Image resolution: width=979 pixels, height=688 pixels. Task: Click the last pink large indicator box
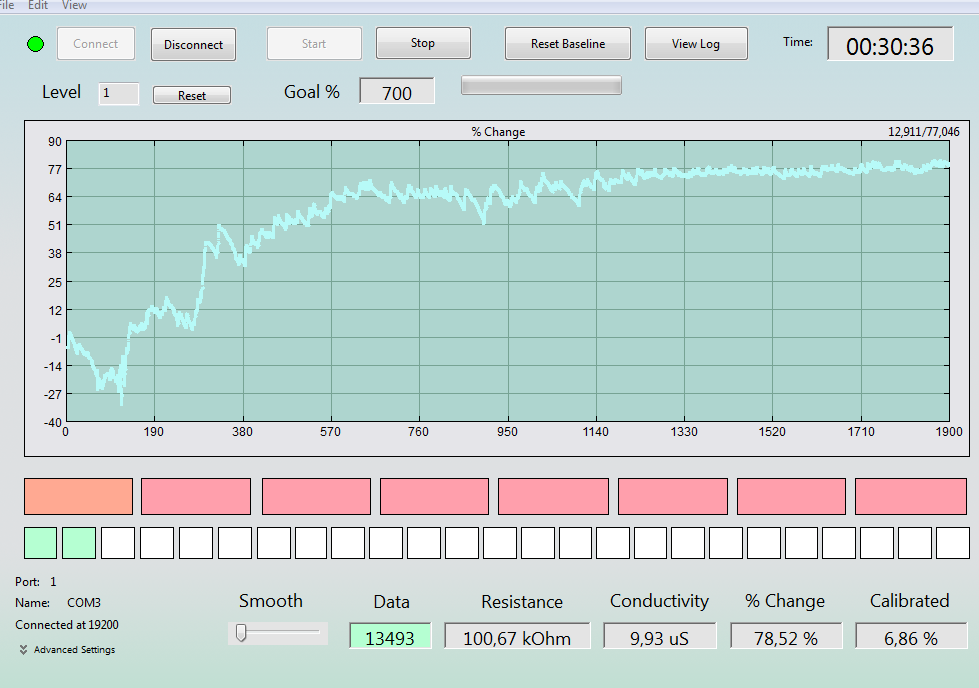click(x=910, y=497)
